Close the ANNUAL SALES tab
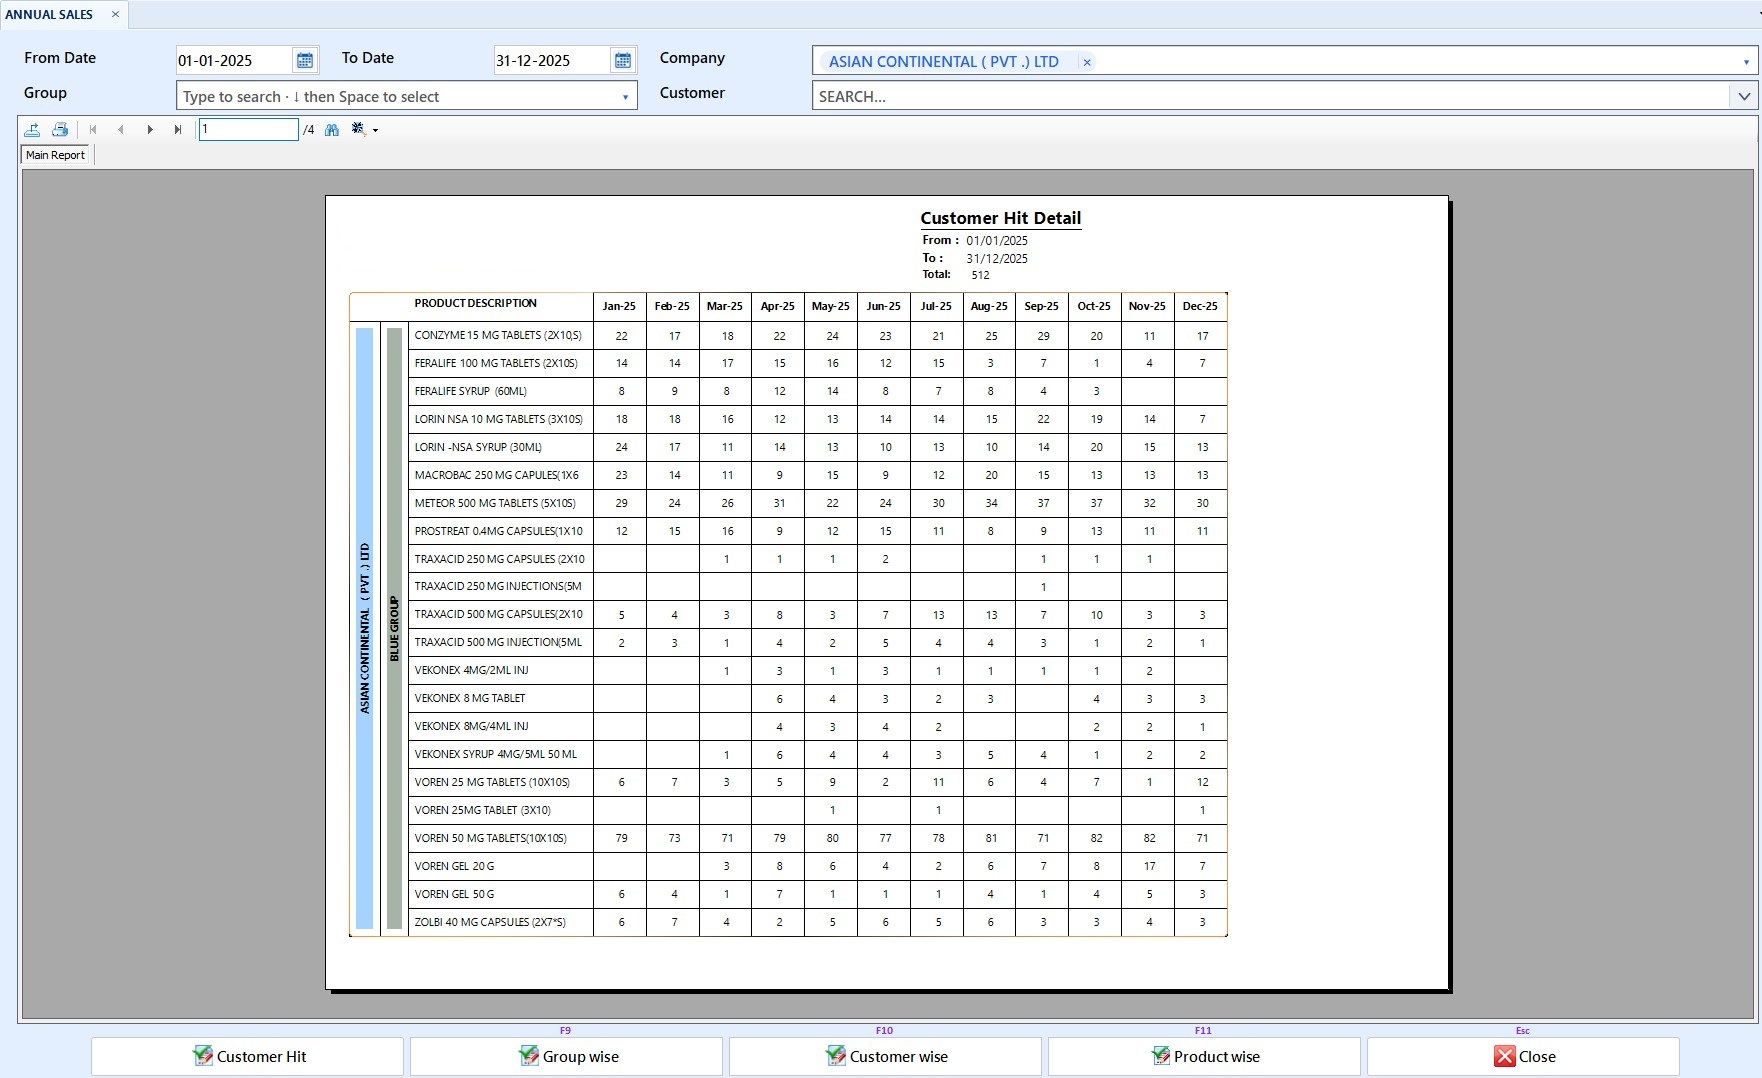 pos(115,14)
